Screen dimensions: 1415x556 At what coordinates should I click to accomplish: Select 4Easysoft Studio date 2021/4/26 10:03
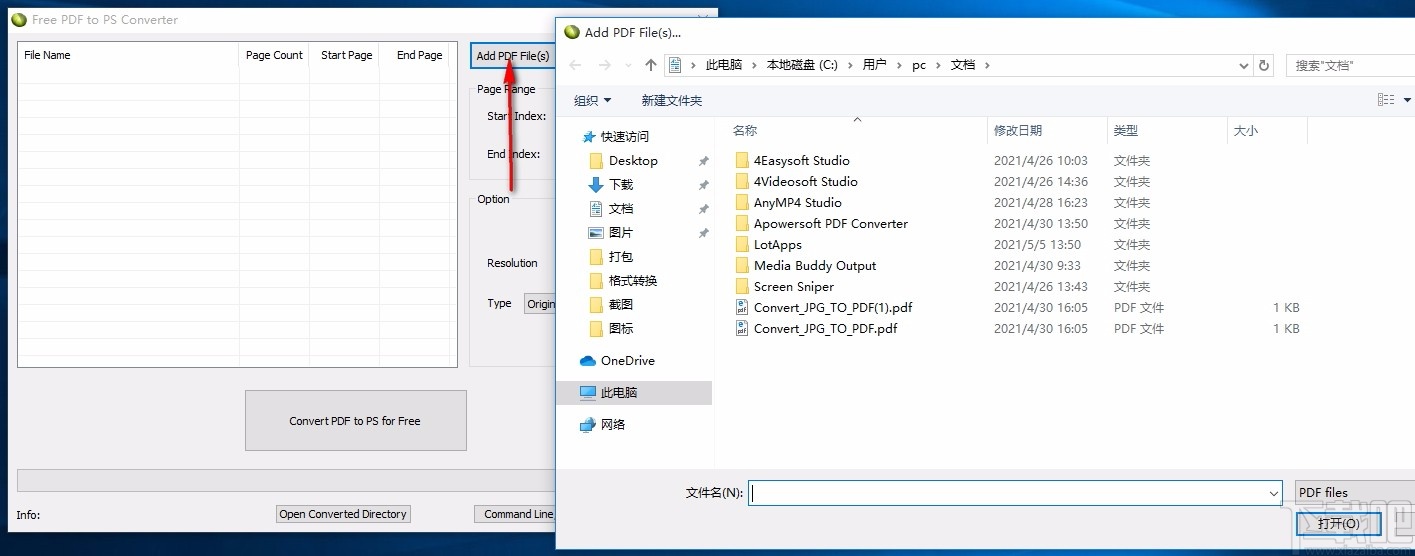tap(1040, 160)
